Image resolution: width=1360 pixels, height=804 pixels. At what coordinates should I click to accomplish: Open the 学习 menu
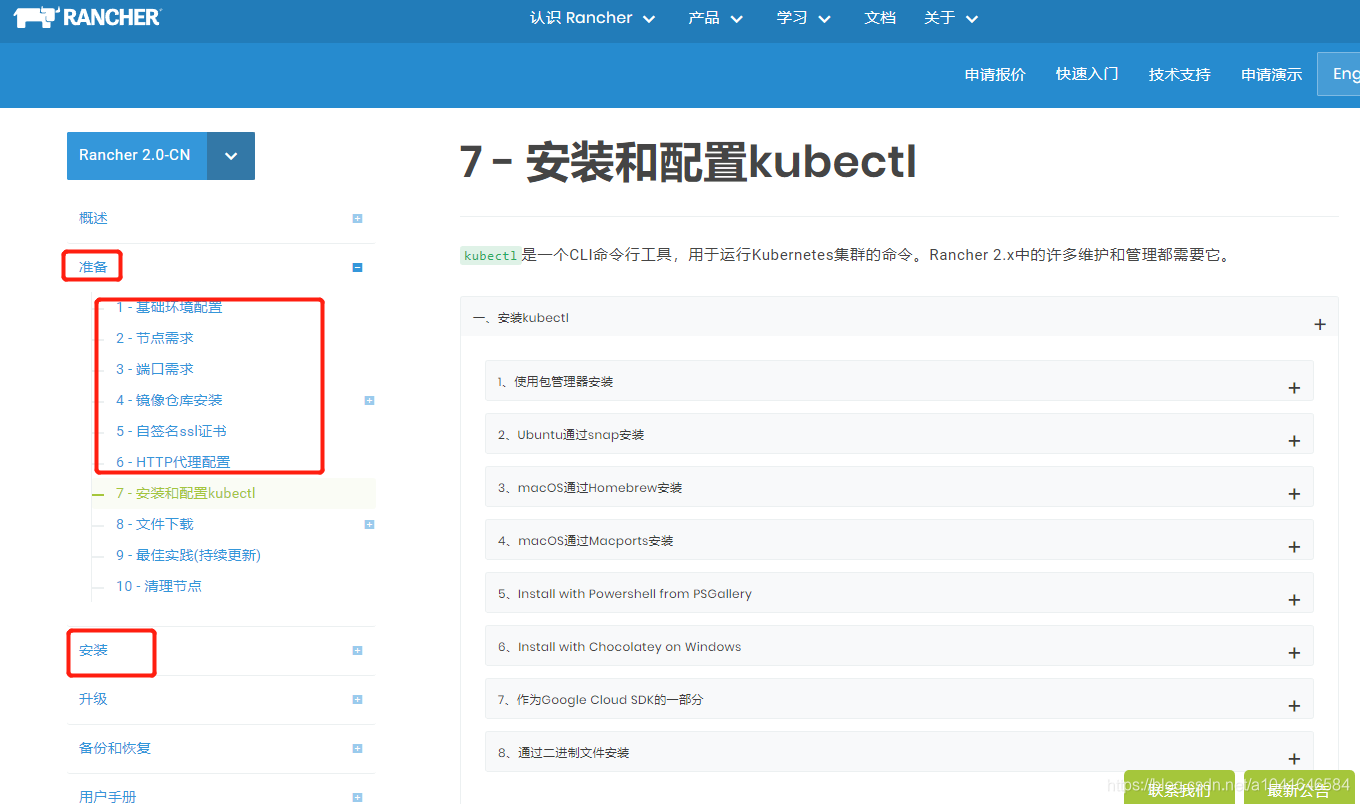pyautogui.click(x=804, y=18)
